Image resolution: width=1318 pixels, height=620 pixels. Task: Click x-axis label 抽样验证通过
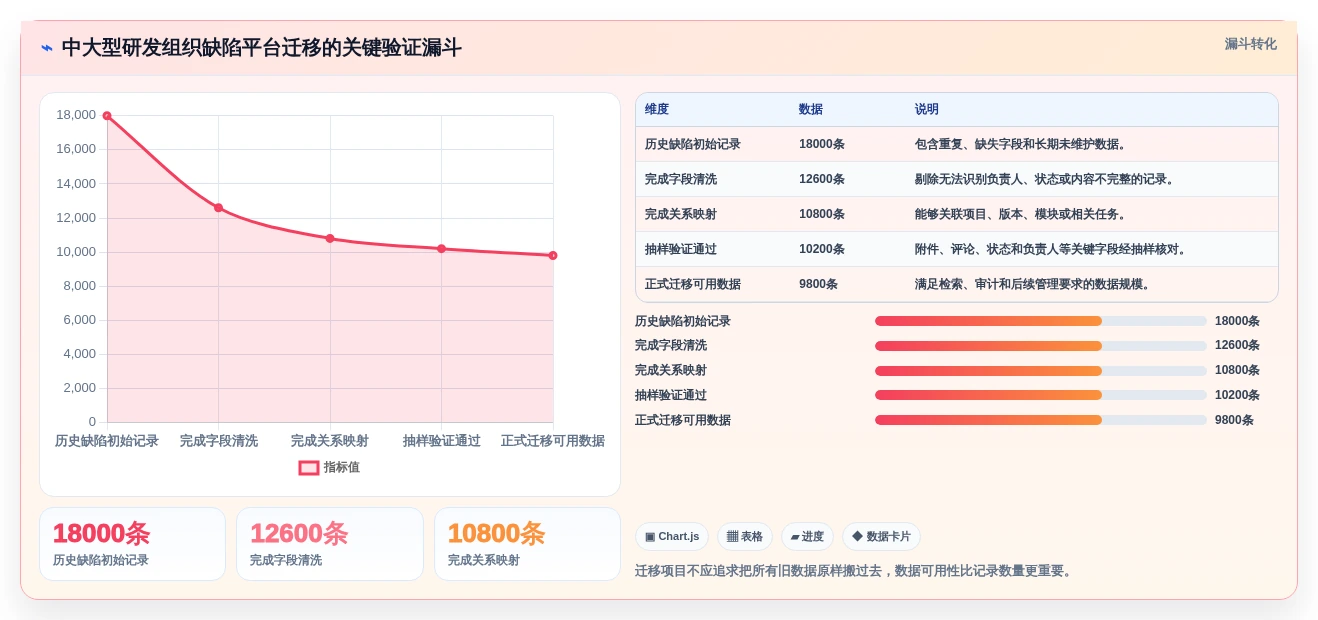[x=441, y=441]
